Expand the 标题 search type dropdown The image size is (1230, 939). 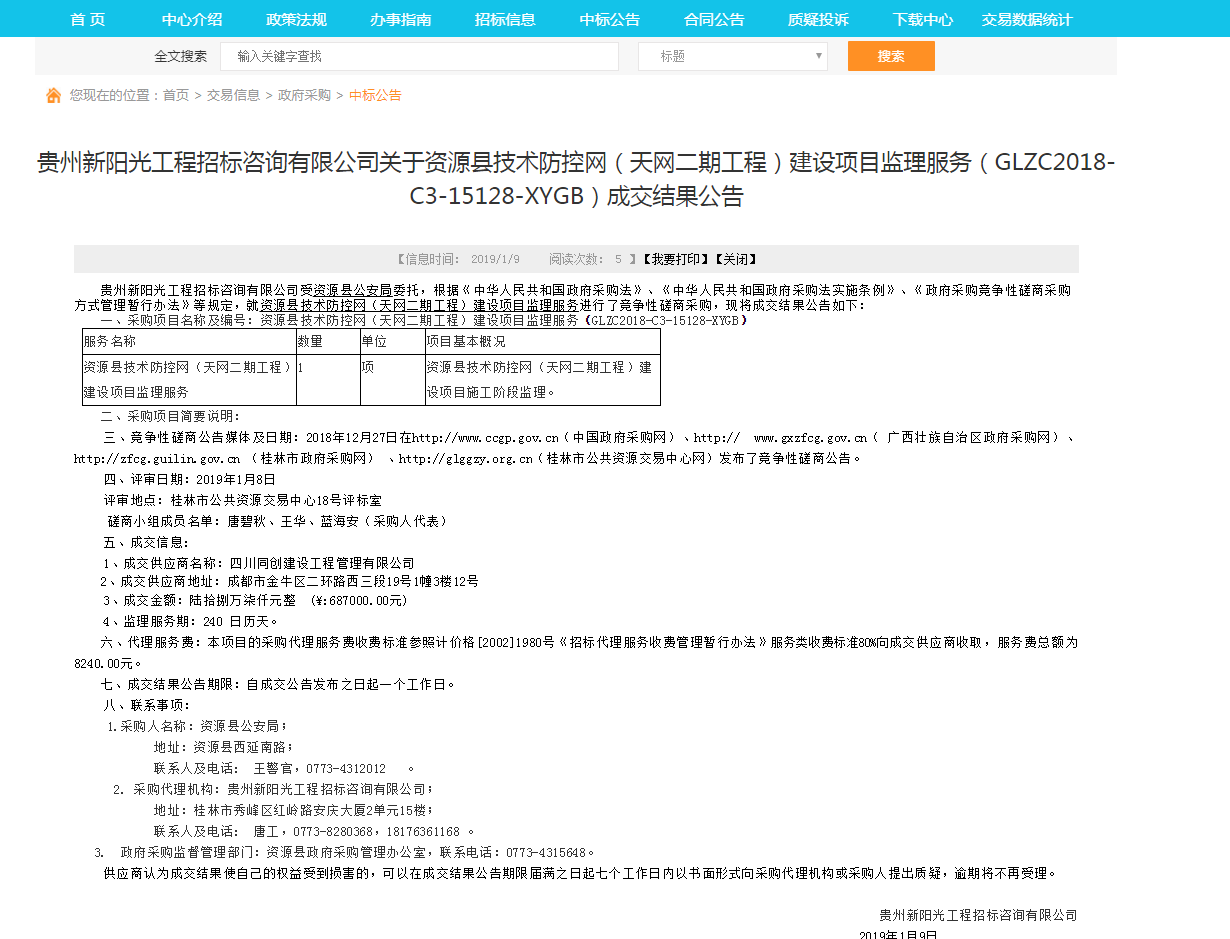pyautogui.click(x=732, y=57)
